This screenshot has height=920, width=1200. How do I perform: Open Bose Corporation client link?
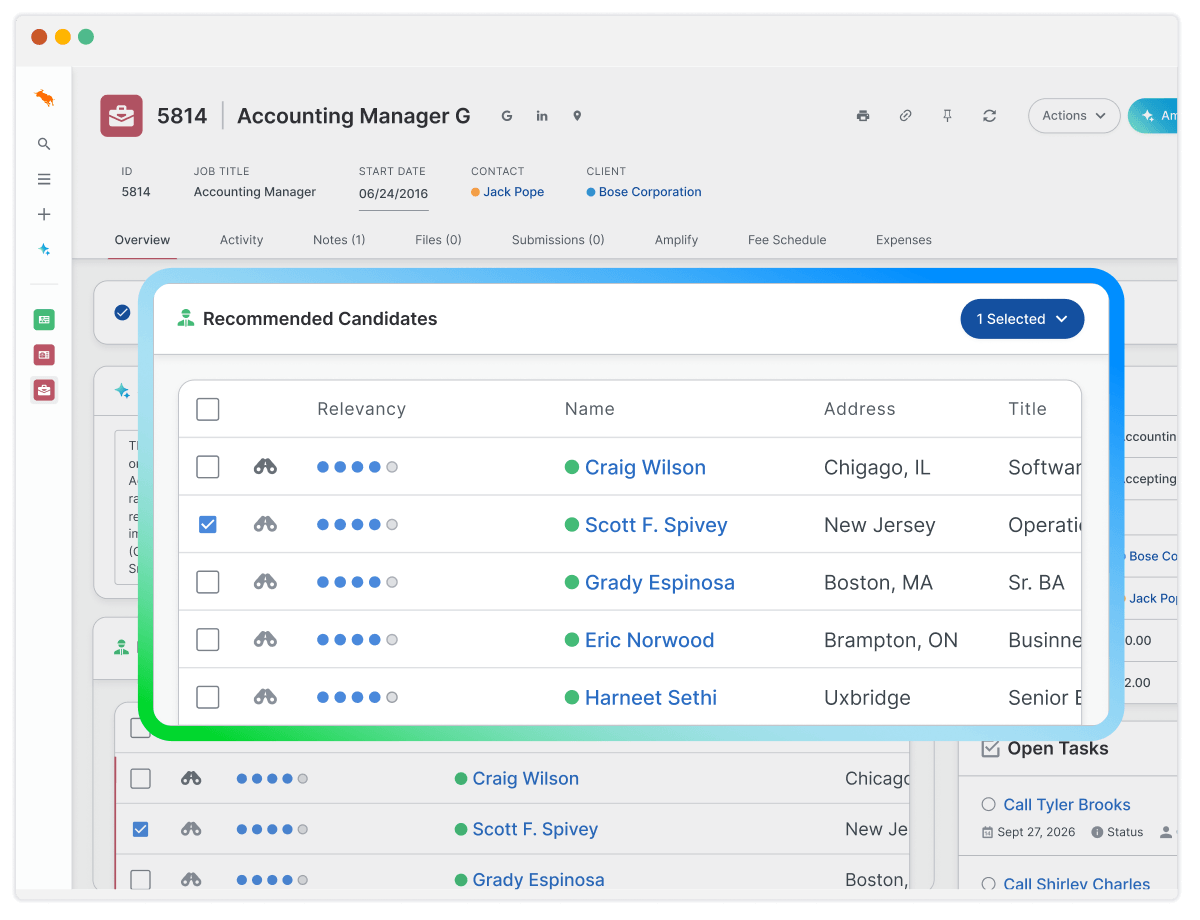pos(650,192)
